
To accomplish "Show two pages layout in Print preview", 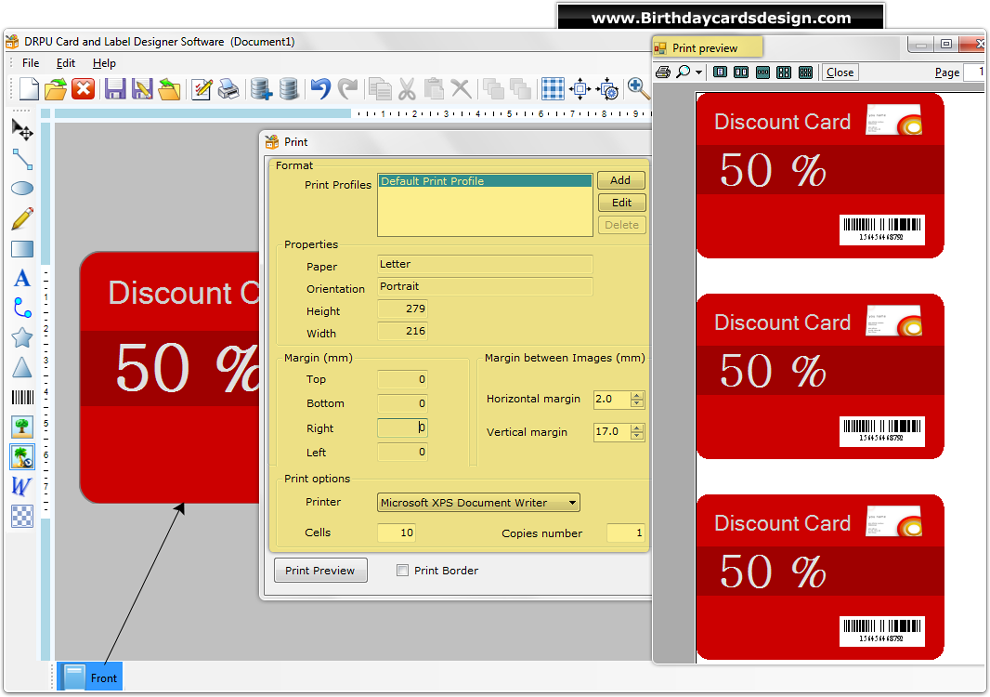I will 741,72.
